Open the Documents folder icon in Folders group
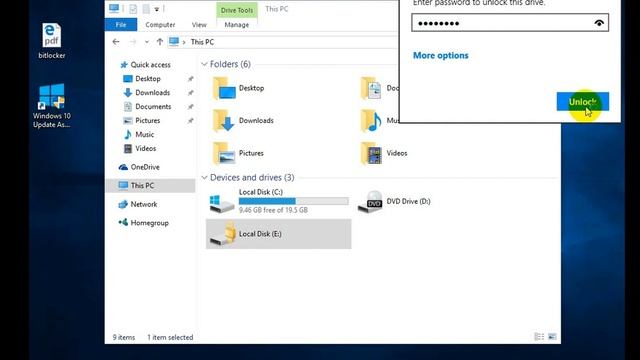 click(371, 88)
